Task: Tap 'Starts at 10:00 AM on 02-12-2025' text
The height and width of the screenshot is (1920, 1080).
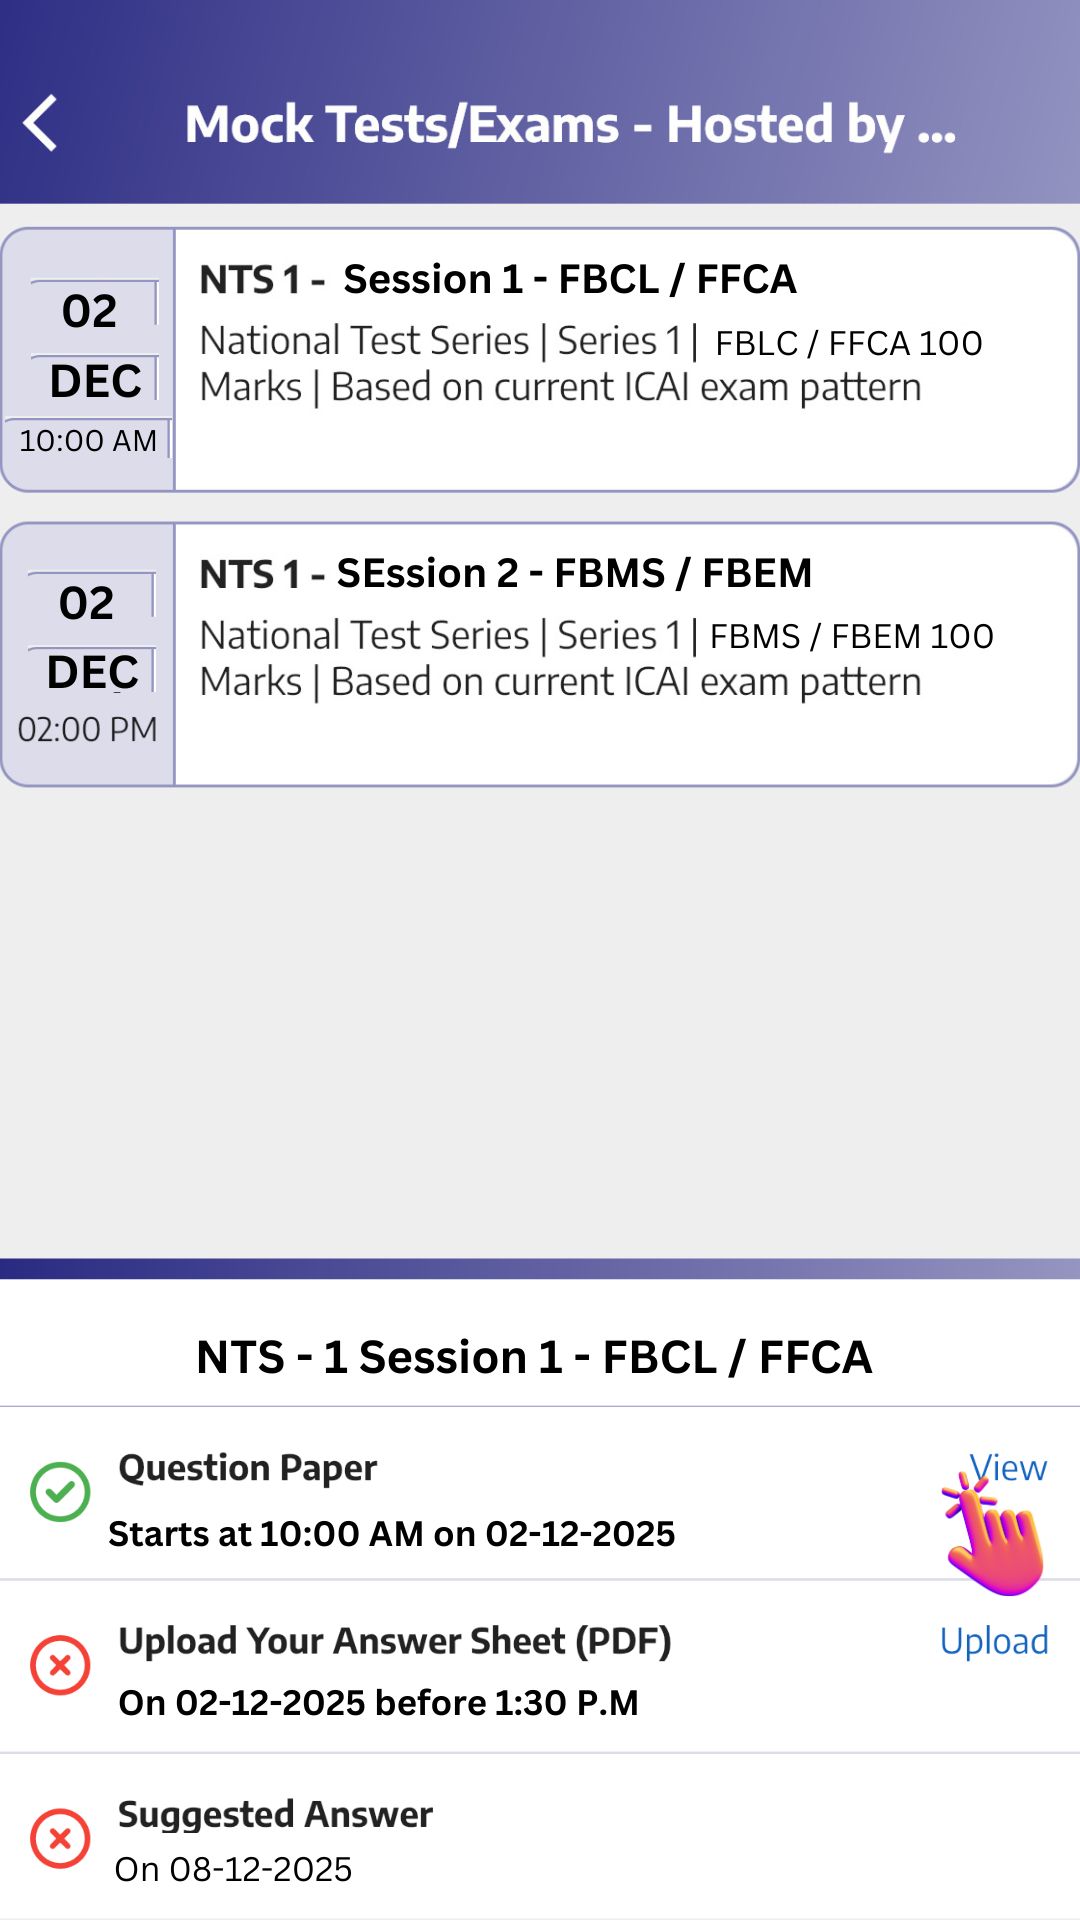Action: pyautogui.click(x=392, y=1533)
